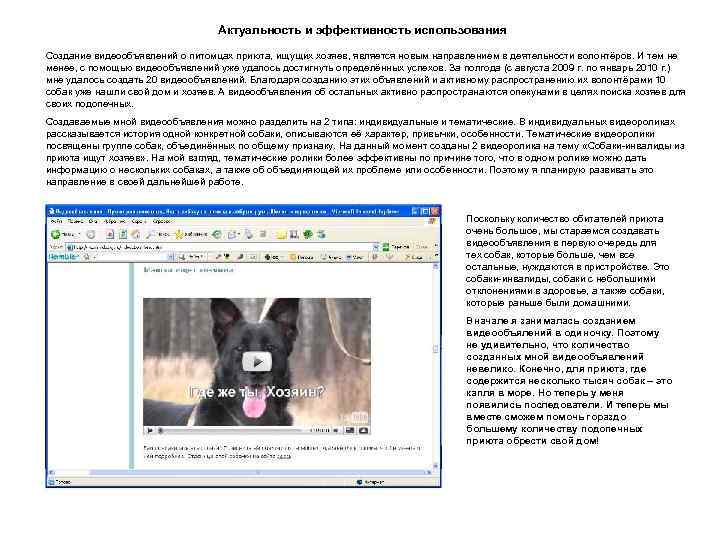The width and height of the screenshot is (720, 540).
Task: Click the History icon in toolbar
Action: point(217,234)
